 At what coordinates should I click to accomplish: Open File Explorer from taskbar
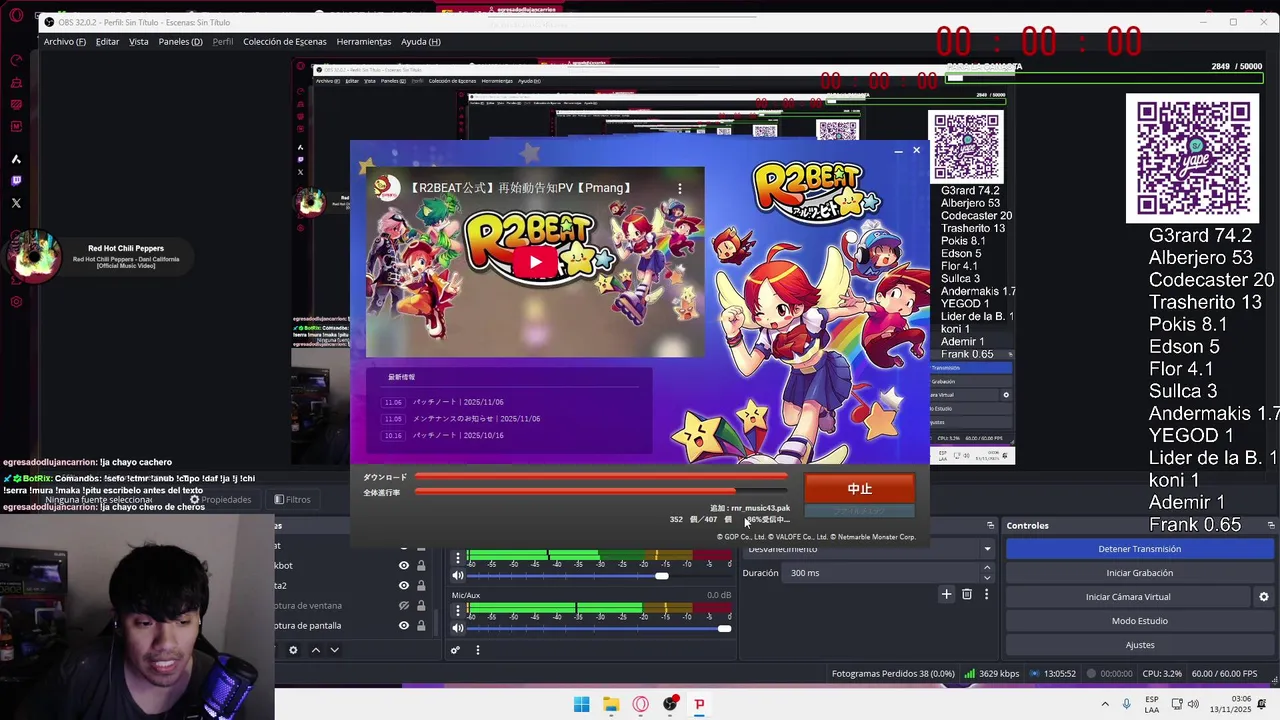611,704
